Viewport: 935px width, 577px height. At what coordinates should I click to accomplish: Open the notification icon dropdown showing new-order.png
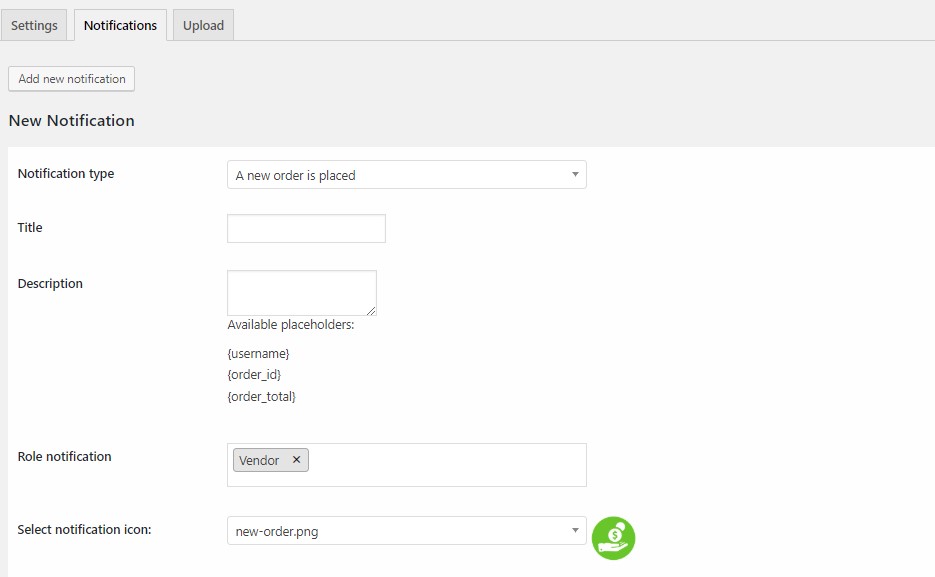(x=407, y=531)
